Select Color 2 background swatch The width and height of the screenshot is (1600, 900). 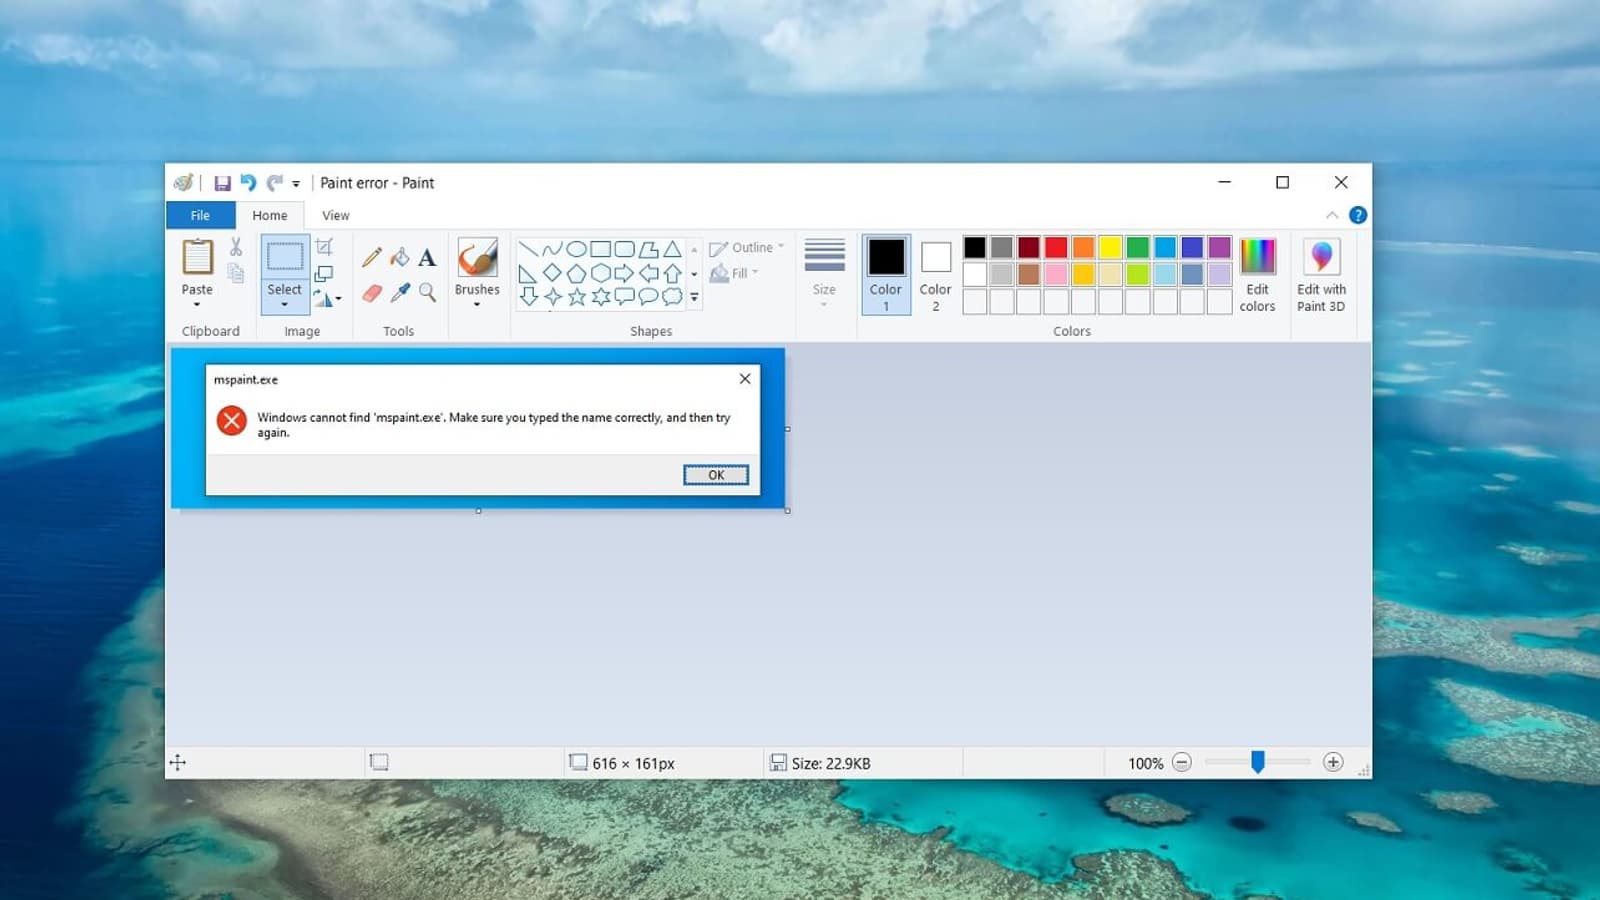[x=936, y=275]
